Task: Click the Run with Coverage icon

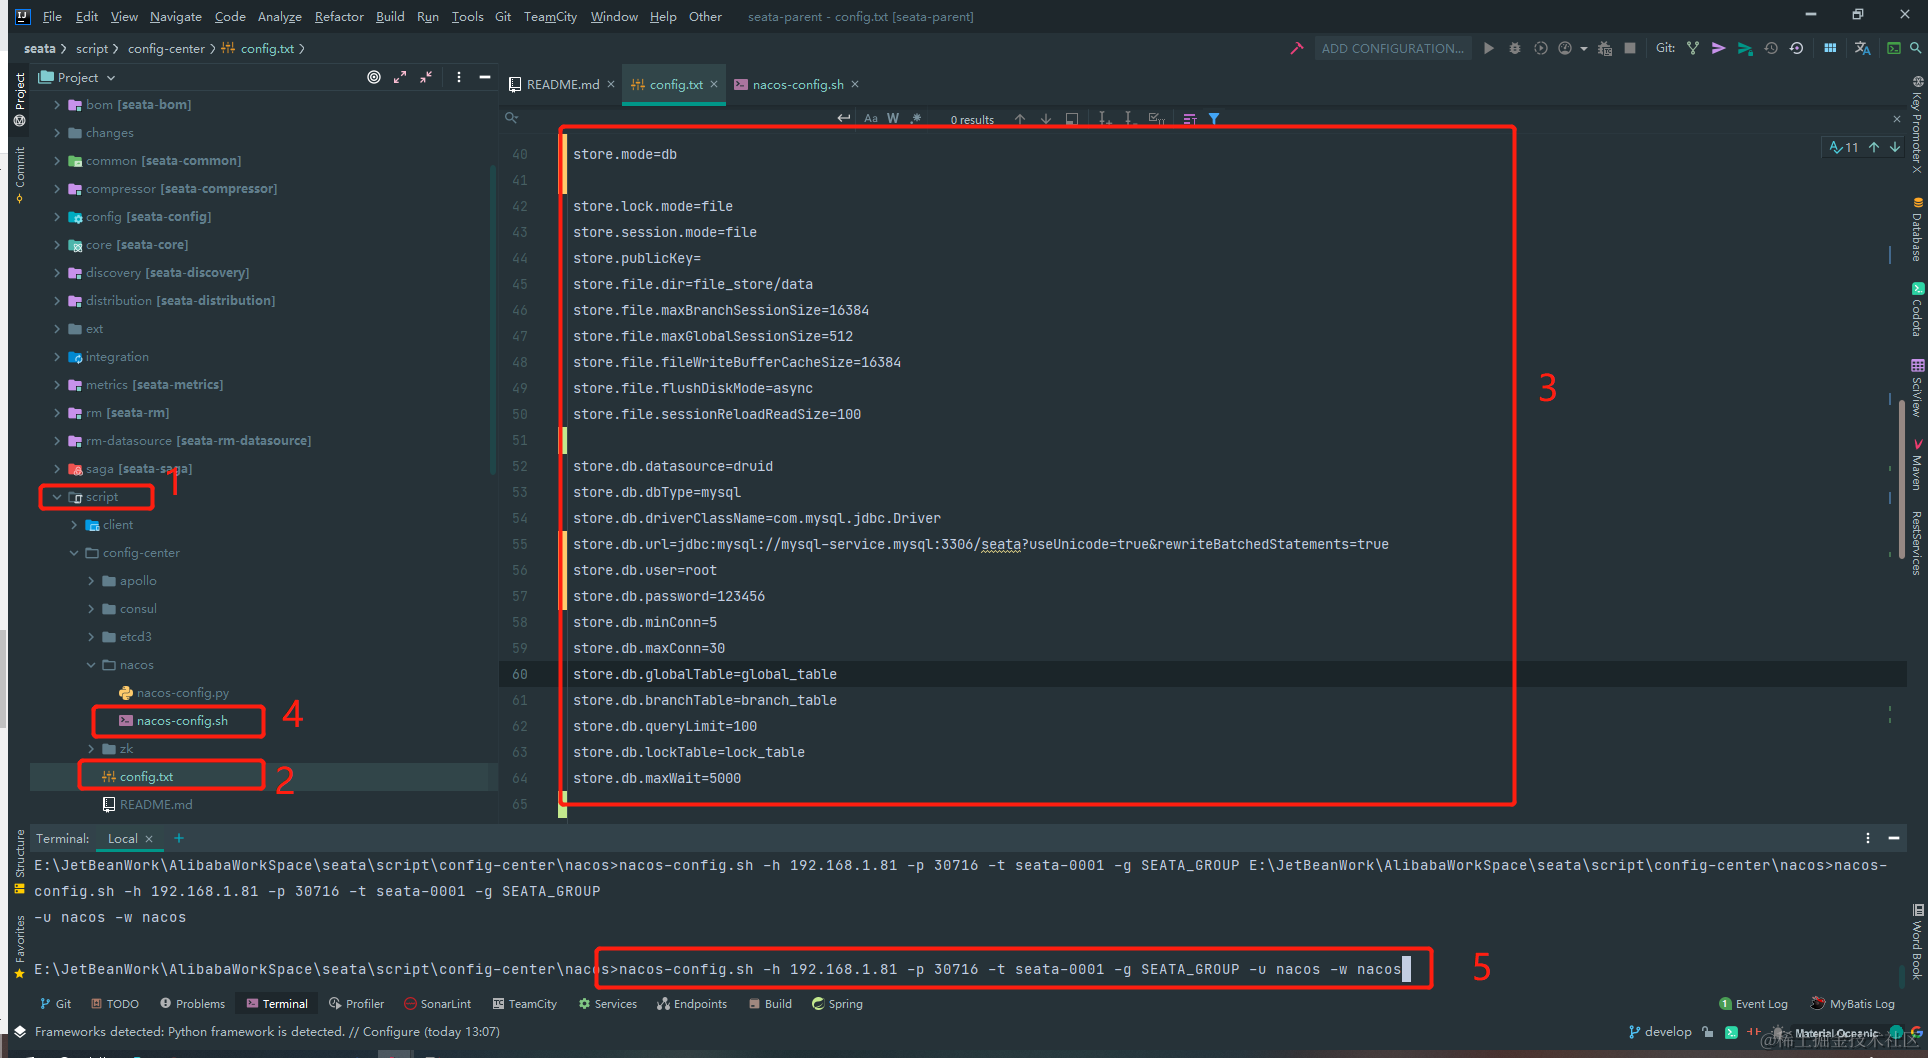Action: [1540, 48]
